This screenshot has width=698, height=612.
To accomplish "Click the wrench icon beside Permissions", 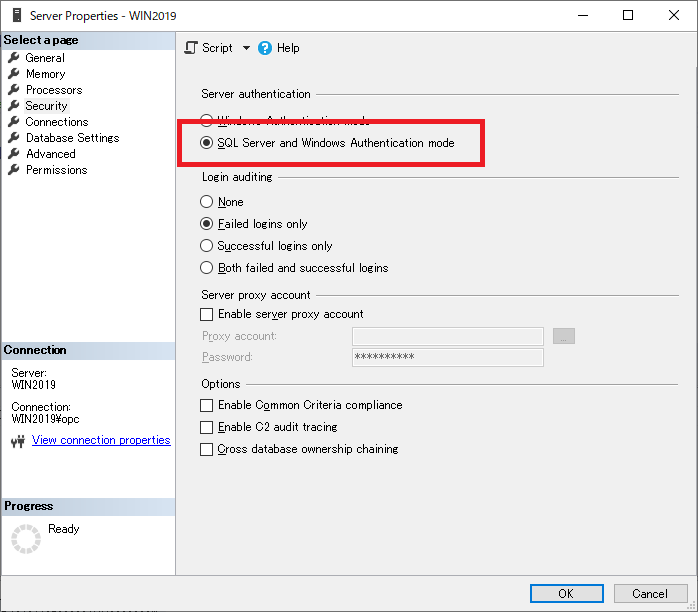I will coord(14,170).
